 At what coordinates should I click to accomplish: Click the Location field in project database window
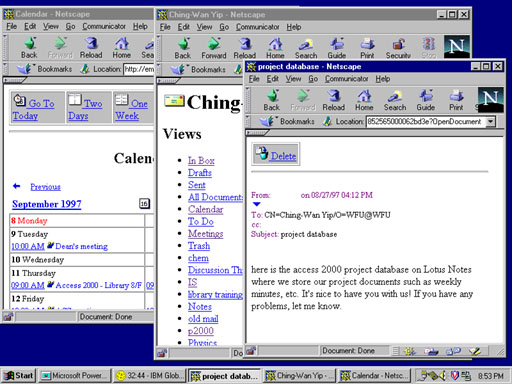(426, 121)
